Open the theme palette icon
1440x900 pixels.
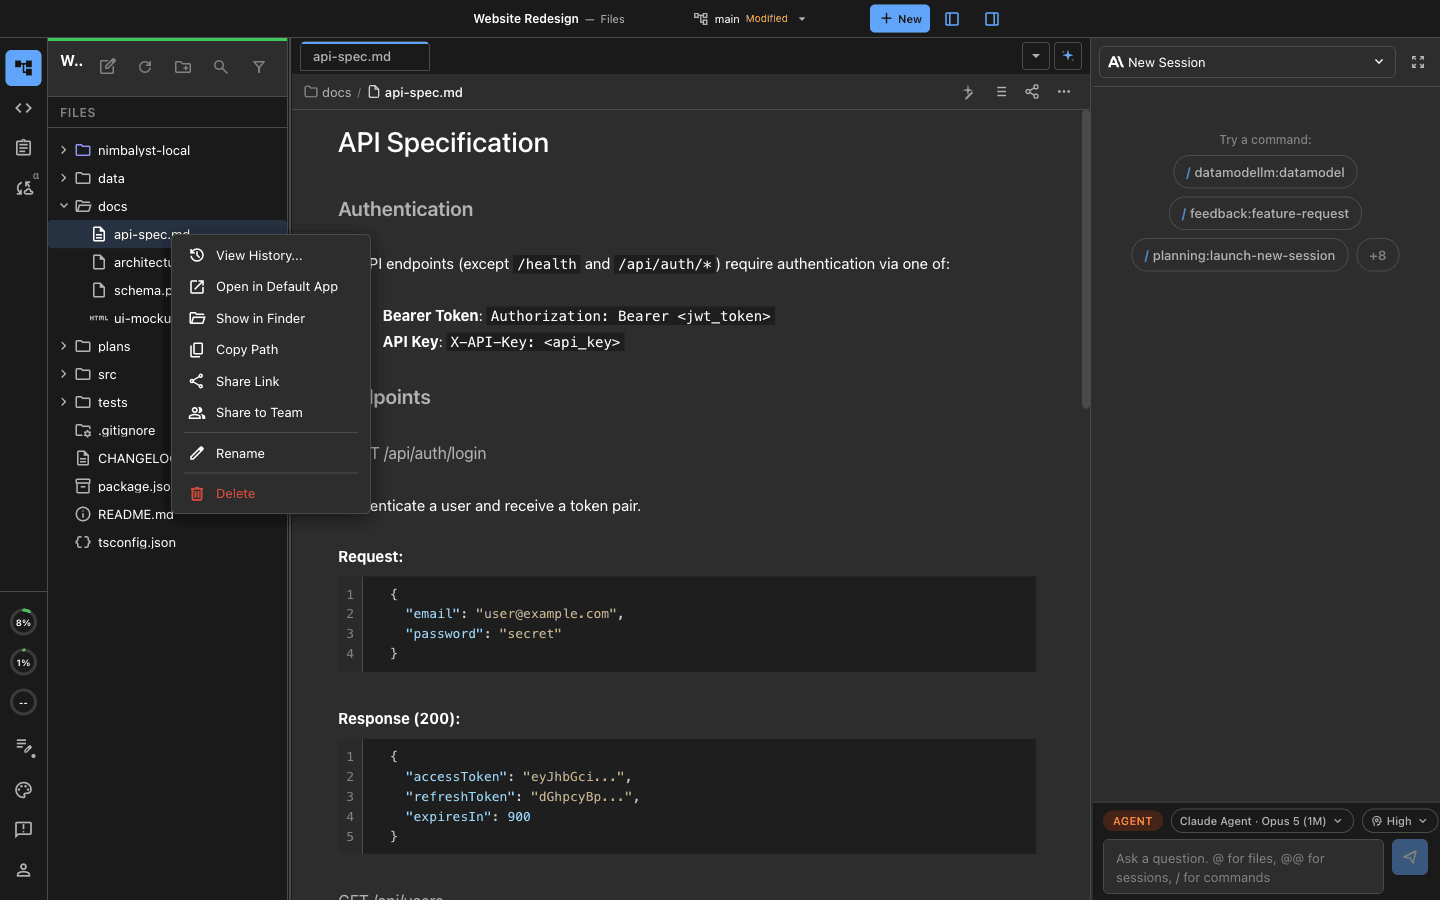point(23,790)
